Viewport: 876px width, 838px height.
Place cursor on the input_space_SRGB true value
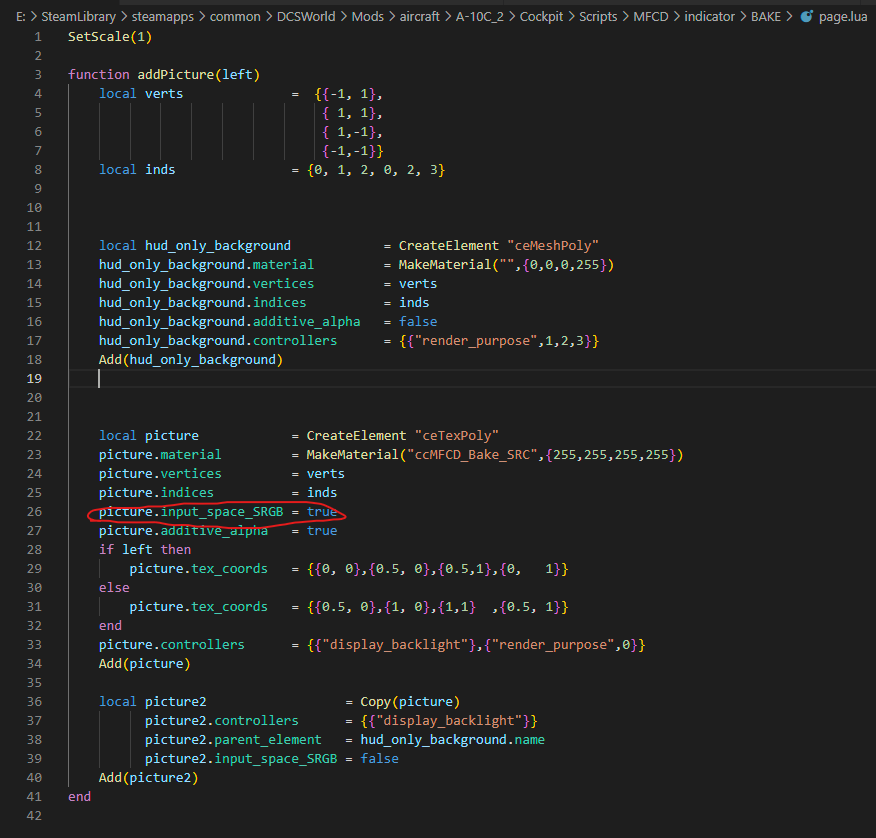click(x=322, y=512)
